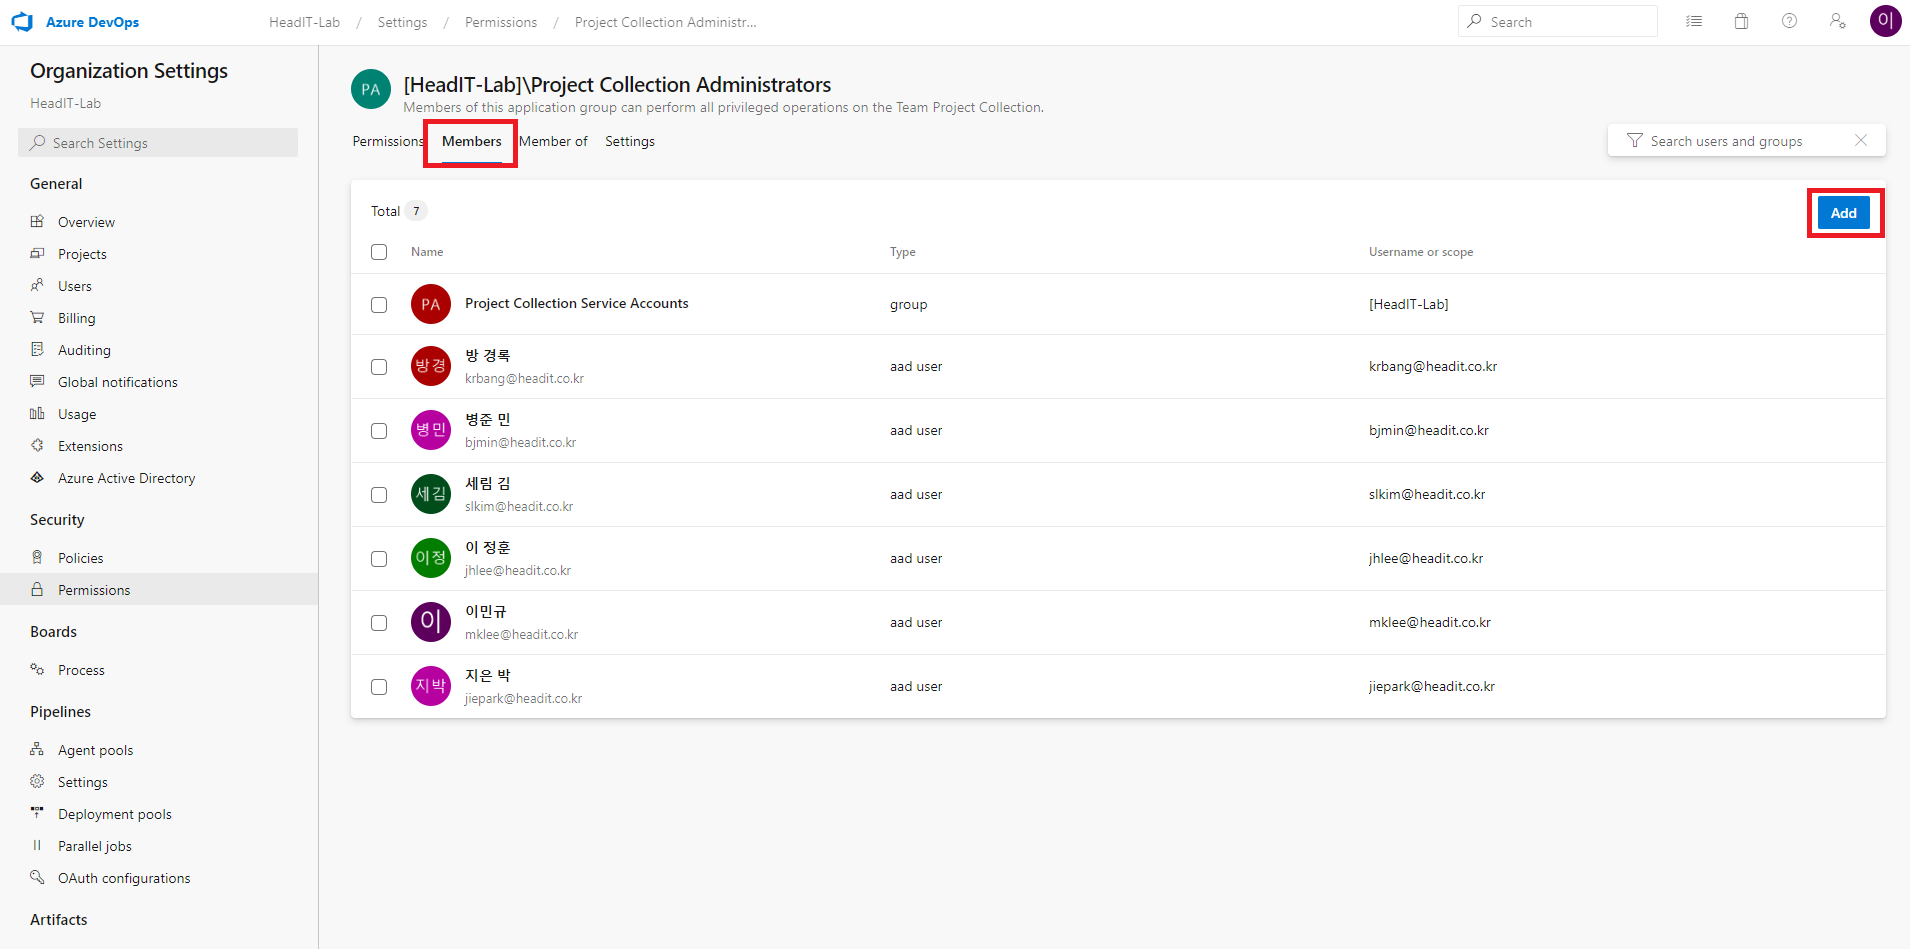The image size is (1910, 949).
Task: Click the jiepark member avatar
Action: click(x=431, y=686)
